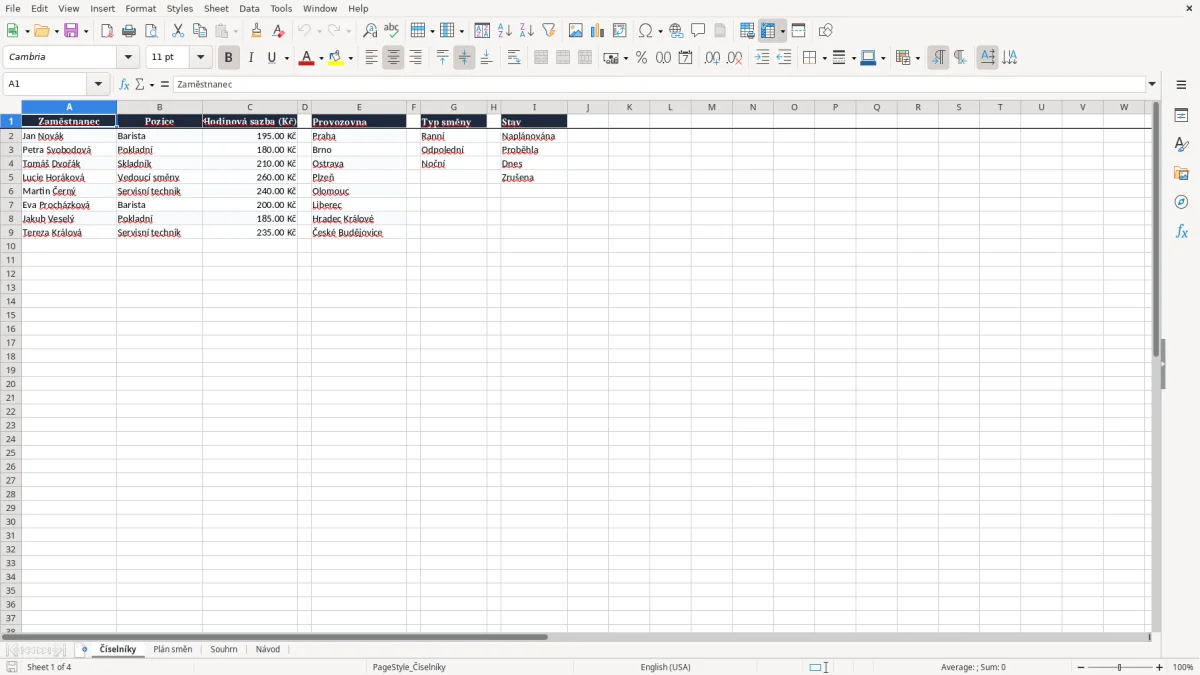1200x675 pixels.
Task: Insert pivot table icon
Action: [x=620, y=31]
